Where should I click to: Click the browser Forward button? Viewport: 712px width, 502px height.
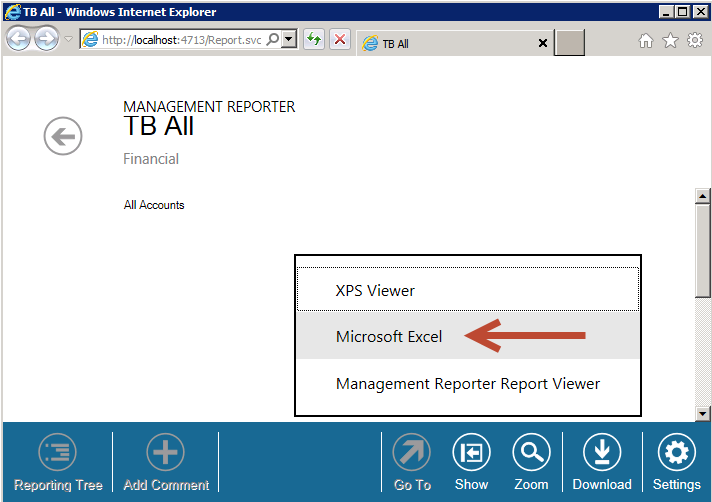(46, 39)
